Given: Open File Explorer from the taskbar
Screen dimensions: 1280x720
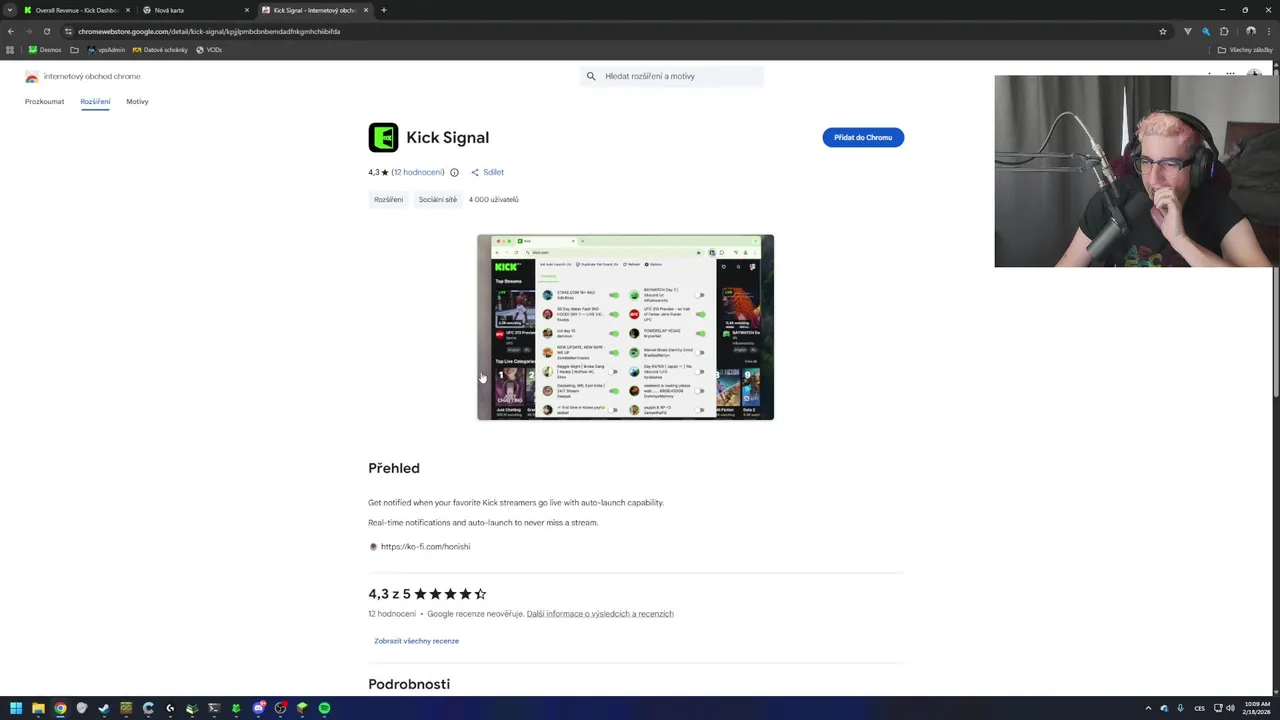Looking at the screenshot, I should point(38,708).
